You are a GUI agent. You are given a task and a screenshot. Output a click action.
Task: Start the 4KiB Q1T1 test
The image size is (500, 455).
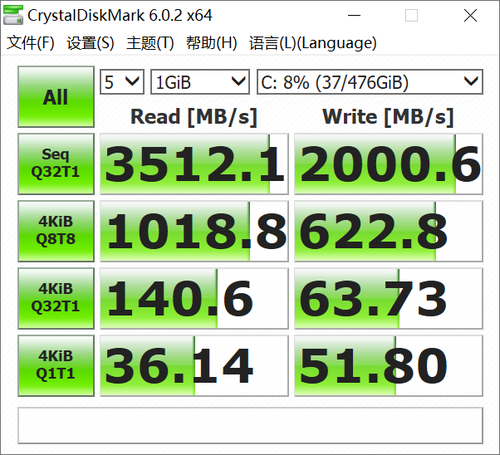(56, 366)
